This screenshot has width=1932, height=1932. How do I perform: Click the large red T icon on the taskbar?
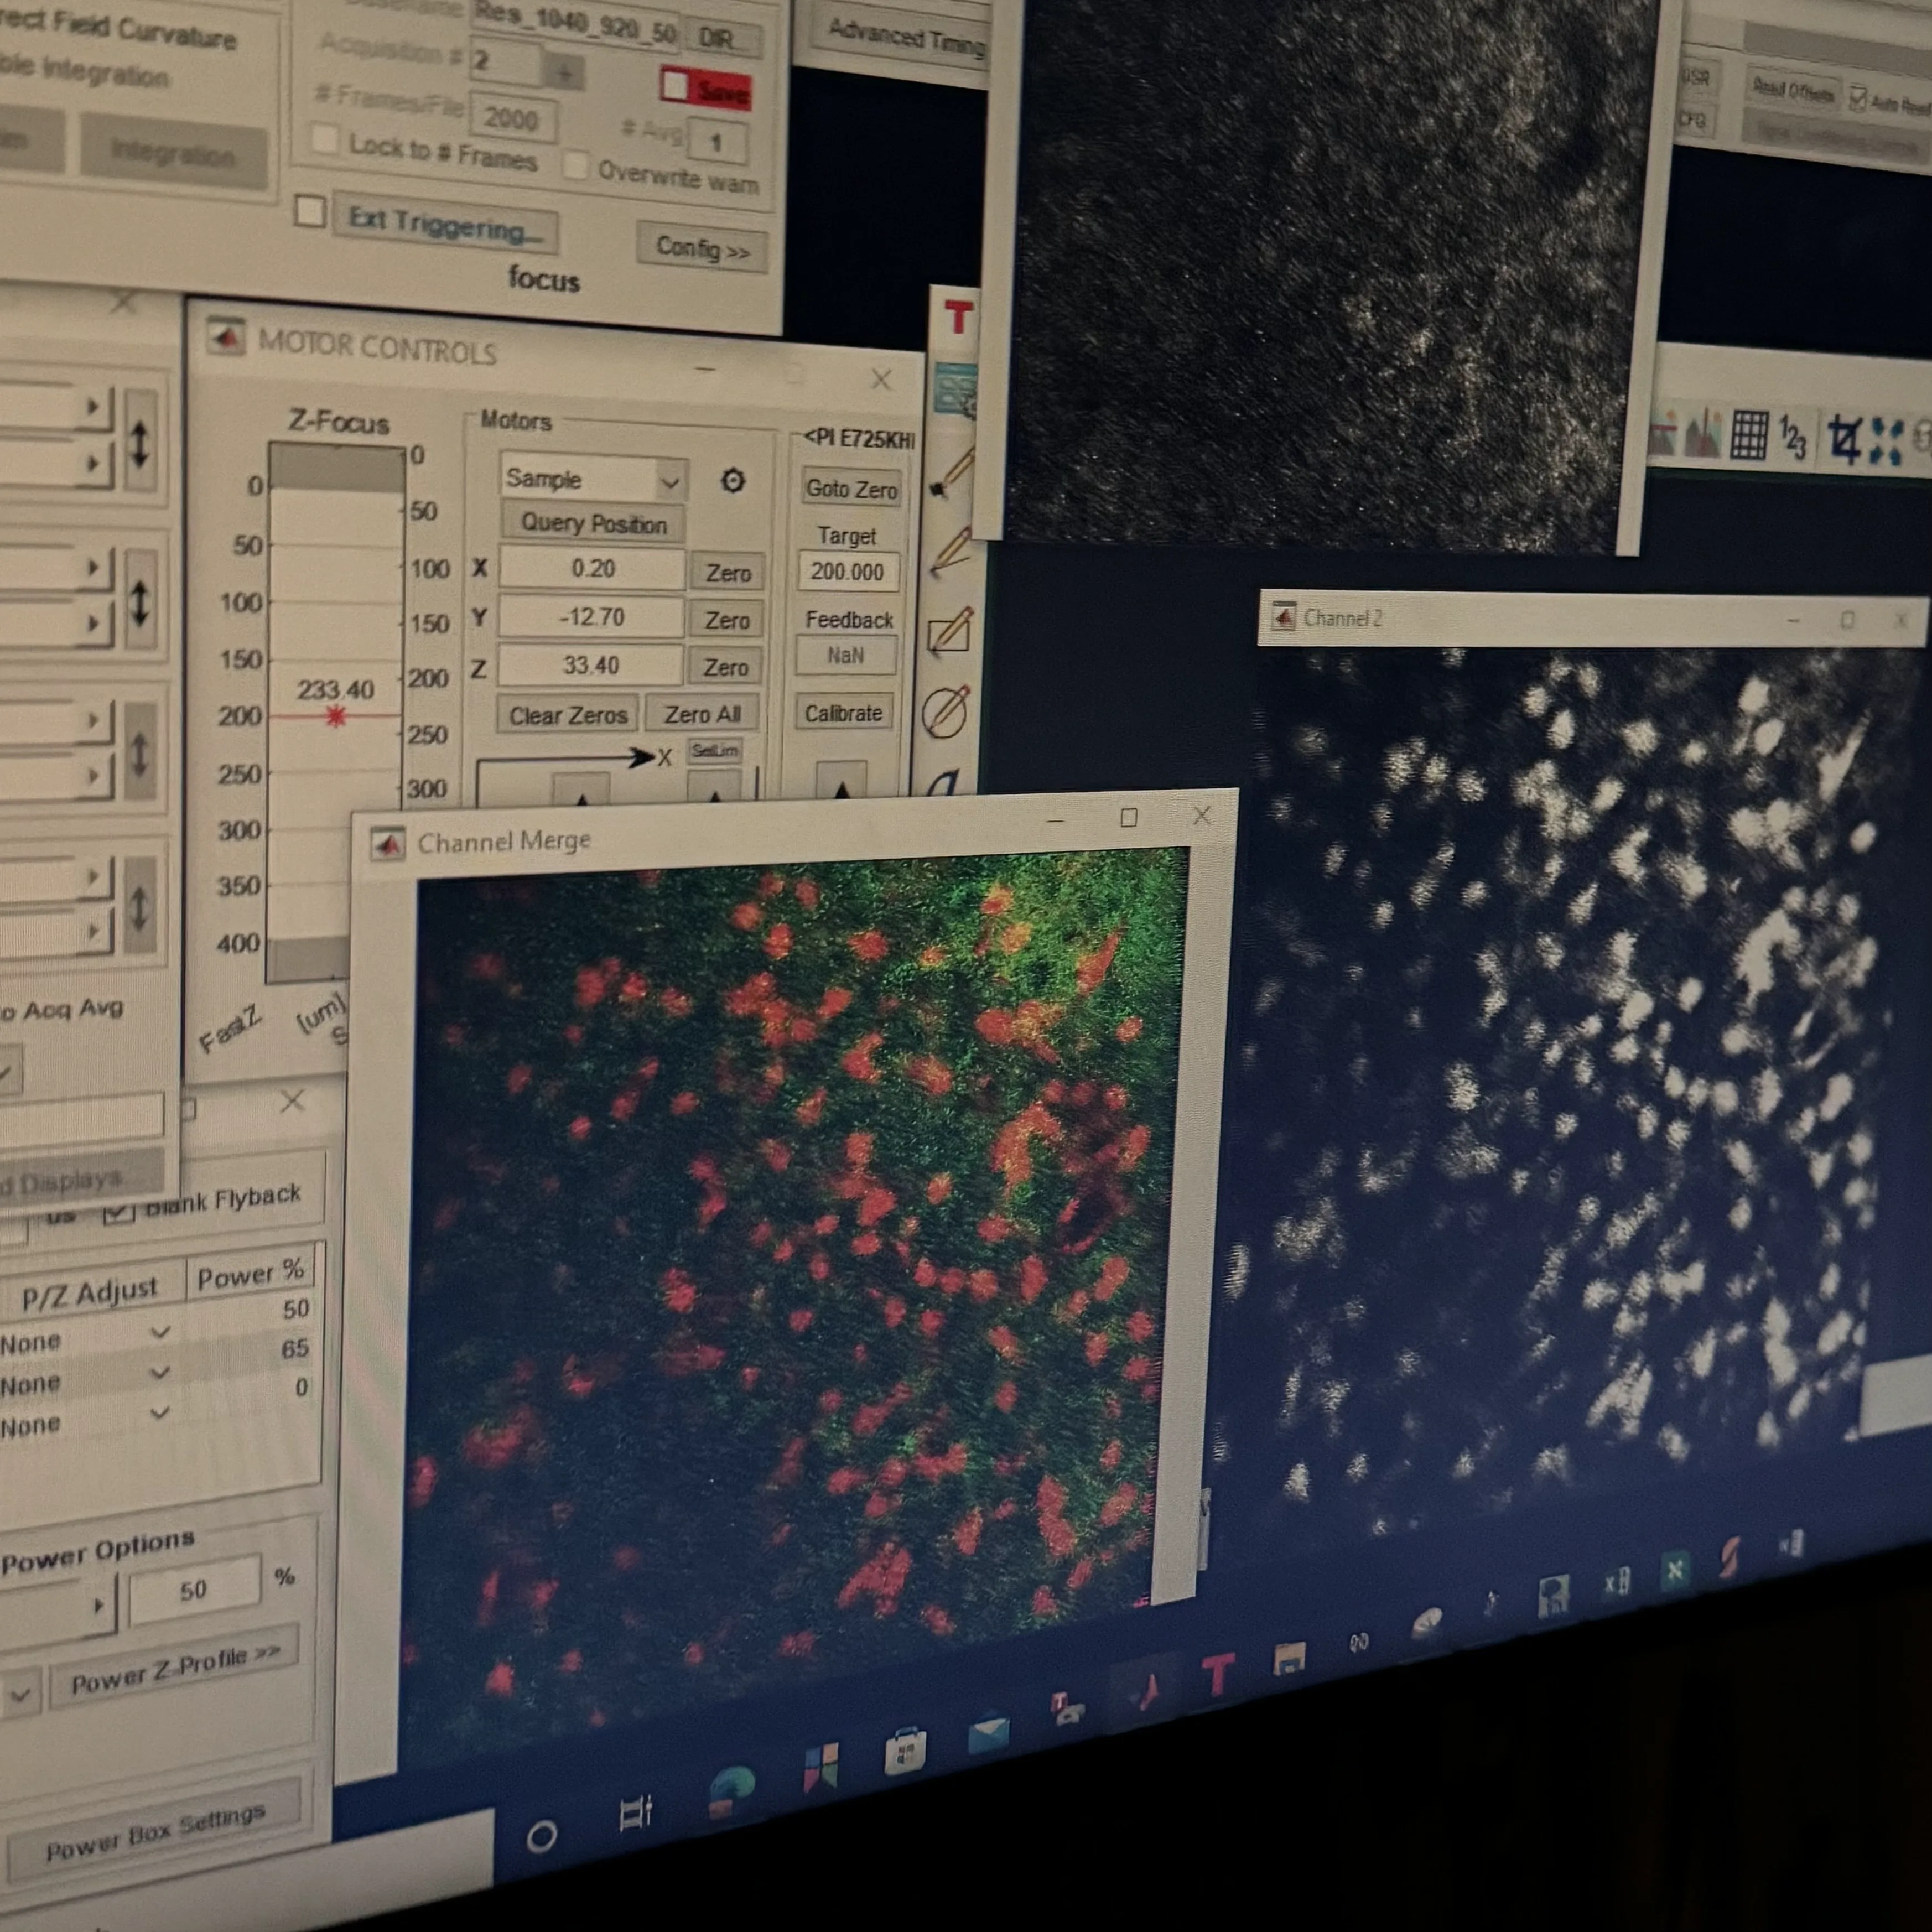(1218, 1674)
